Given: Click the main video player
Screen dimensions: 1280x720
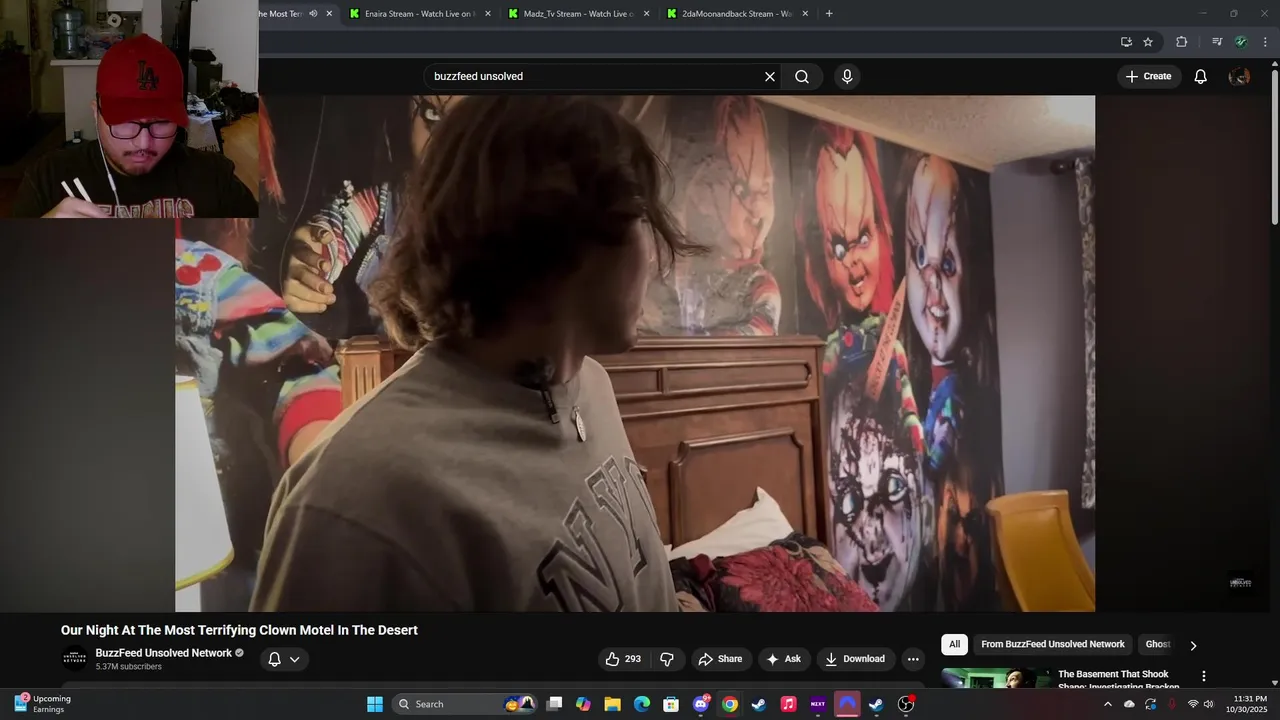Looking at the screenshot, I should click(x=635, y=353).
